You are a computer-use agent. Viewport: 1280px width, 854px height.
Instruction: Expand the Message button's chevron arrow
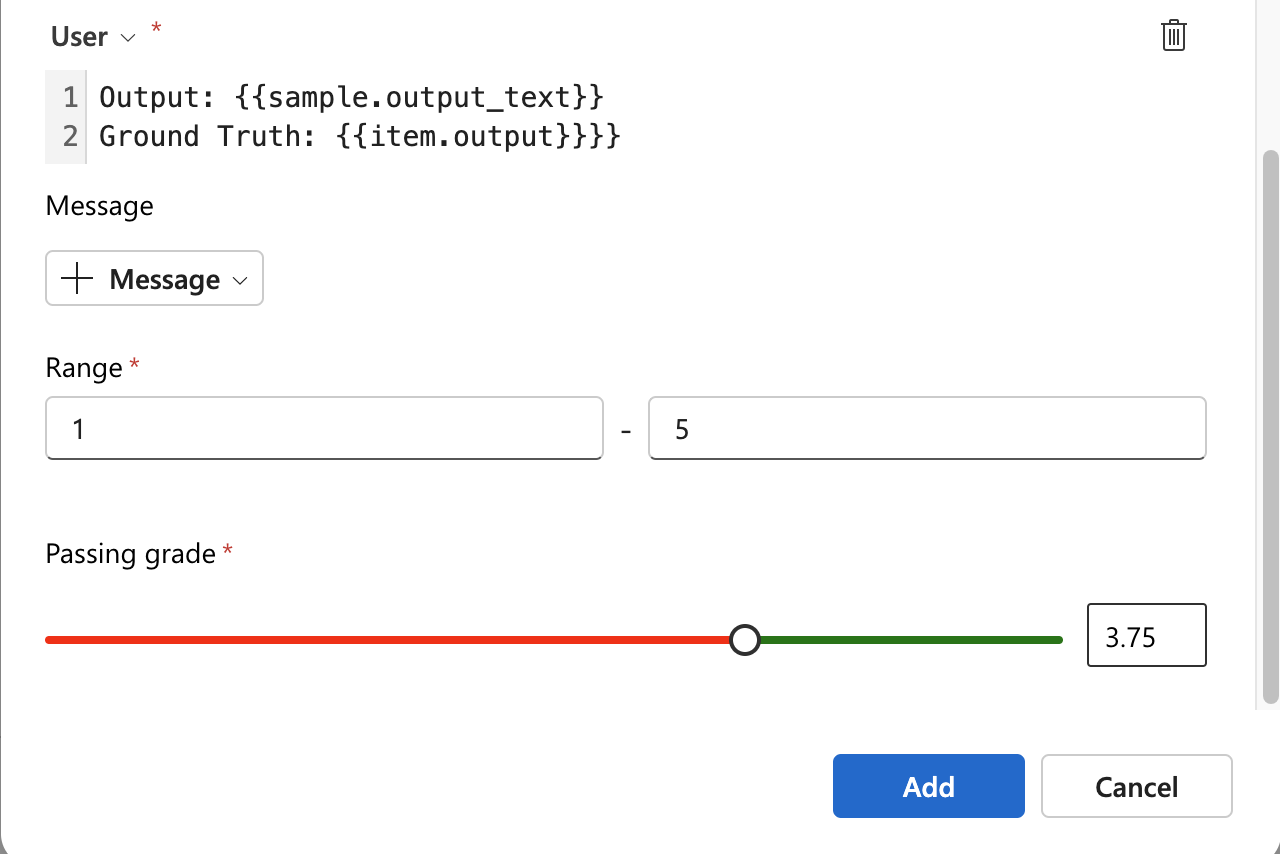(240, 281)
